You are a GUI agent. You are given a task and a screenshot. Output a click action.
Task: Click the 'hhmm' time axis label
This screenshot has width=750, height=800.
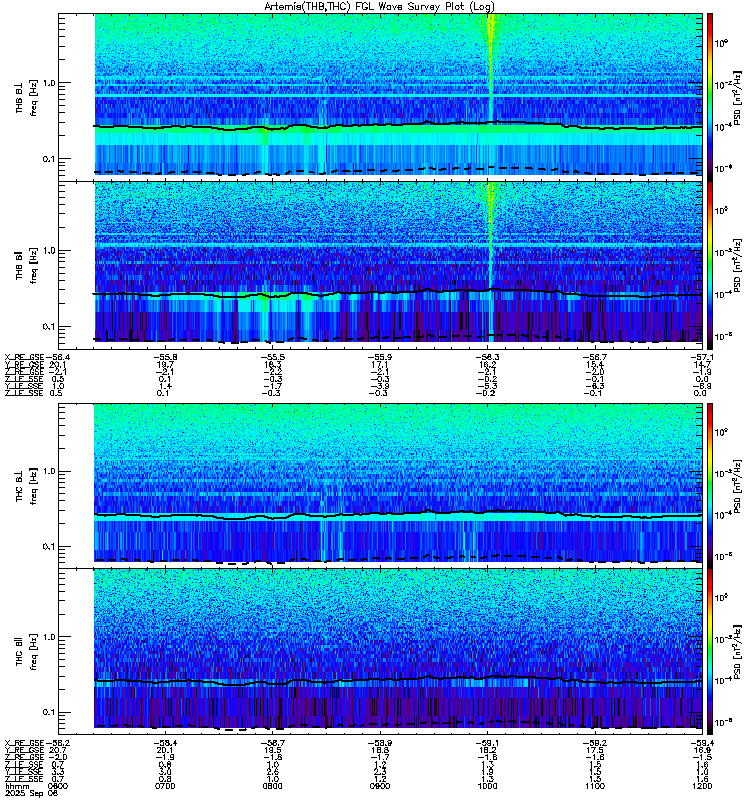point(16,787)
